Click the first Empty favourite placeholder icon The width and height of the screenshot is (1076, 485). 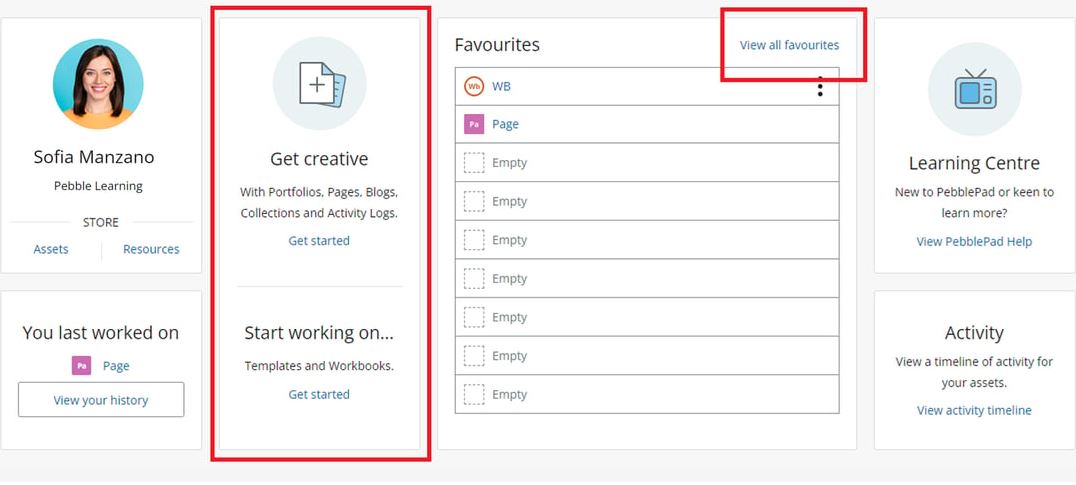[x=473, y=163]
